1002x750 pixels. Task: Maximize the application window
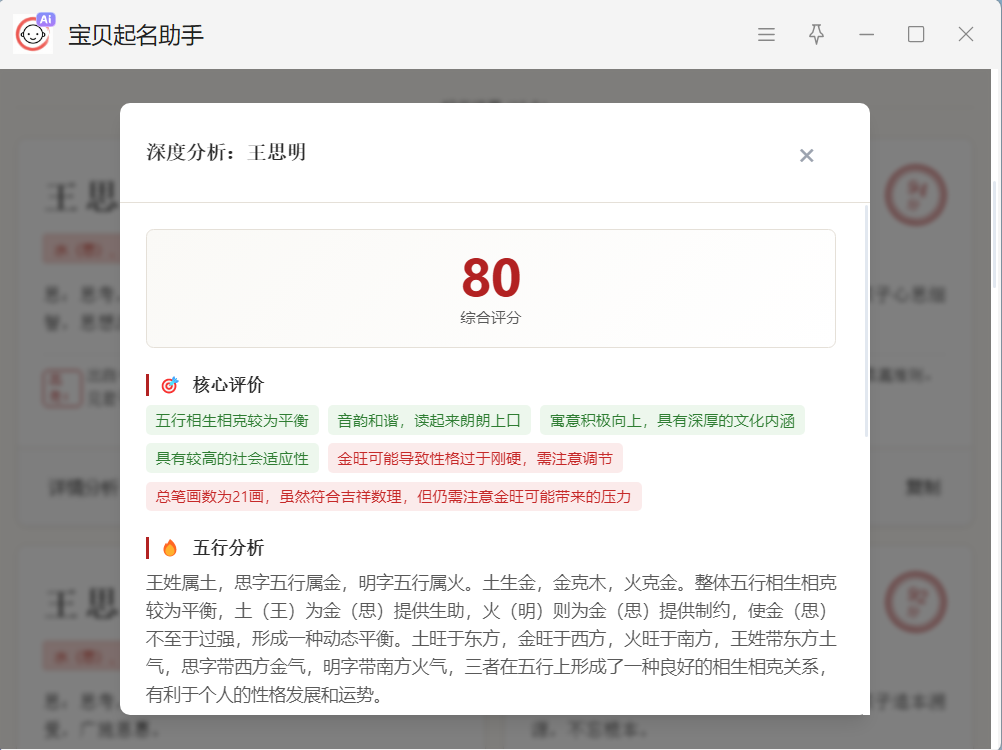(x=916, y=35)
